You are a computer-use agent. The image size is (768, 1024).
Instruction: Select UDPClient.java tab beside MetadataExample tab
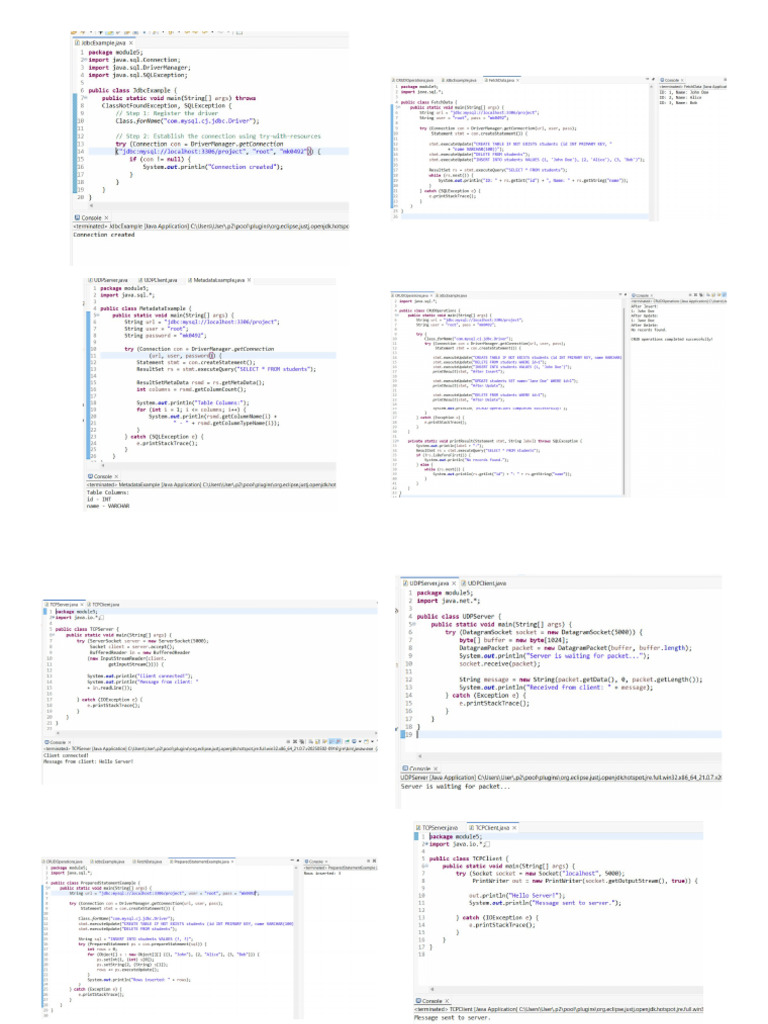pyautogui.click(x=159, y=280)
